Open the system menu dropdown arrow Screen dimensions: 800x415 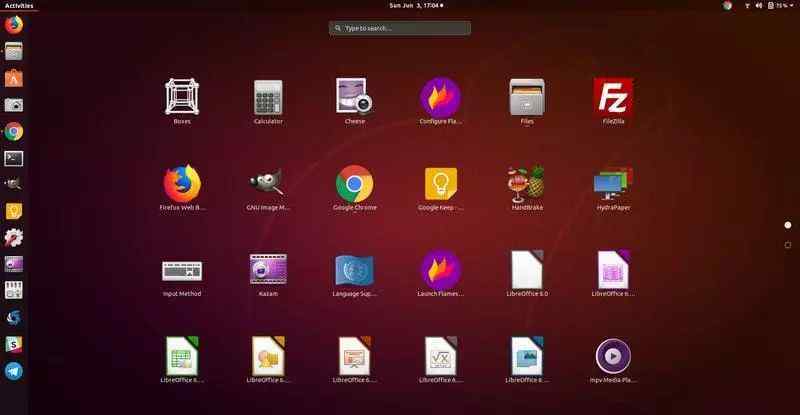791,6
